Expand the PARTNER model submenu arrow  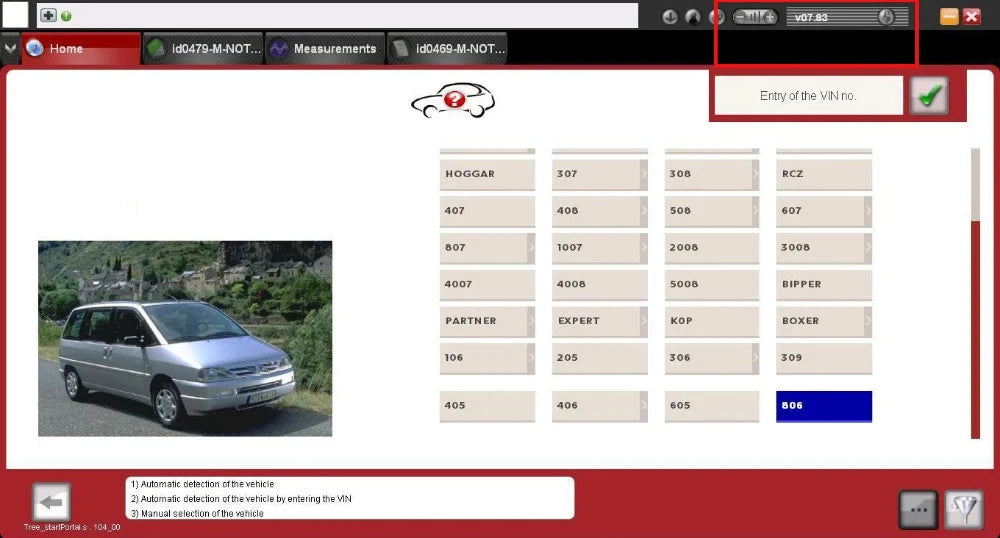point(531,321)
